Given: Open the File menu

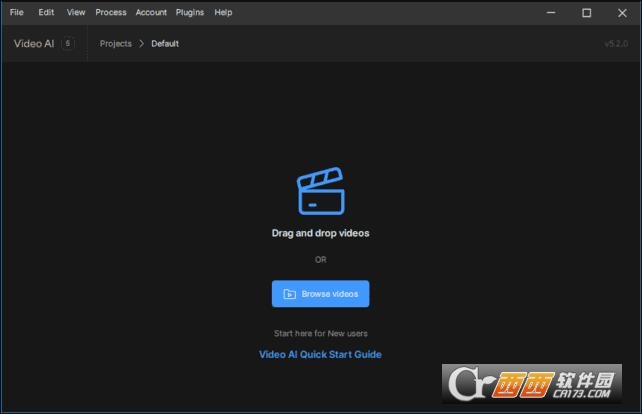Looking at the screenshot, I should [16, 12].
